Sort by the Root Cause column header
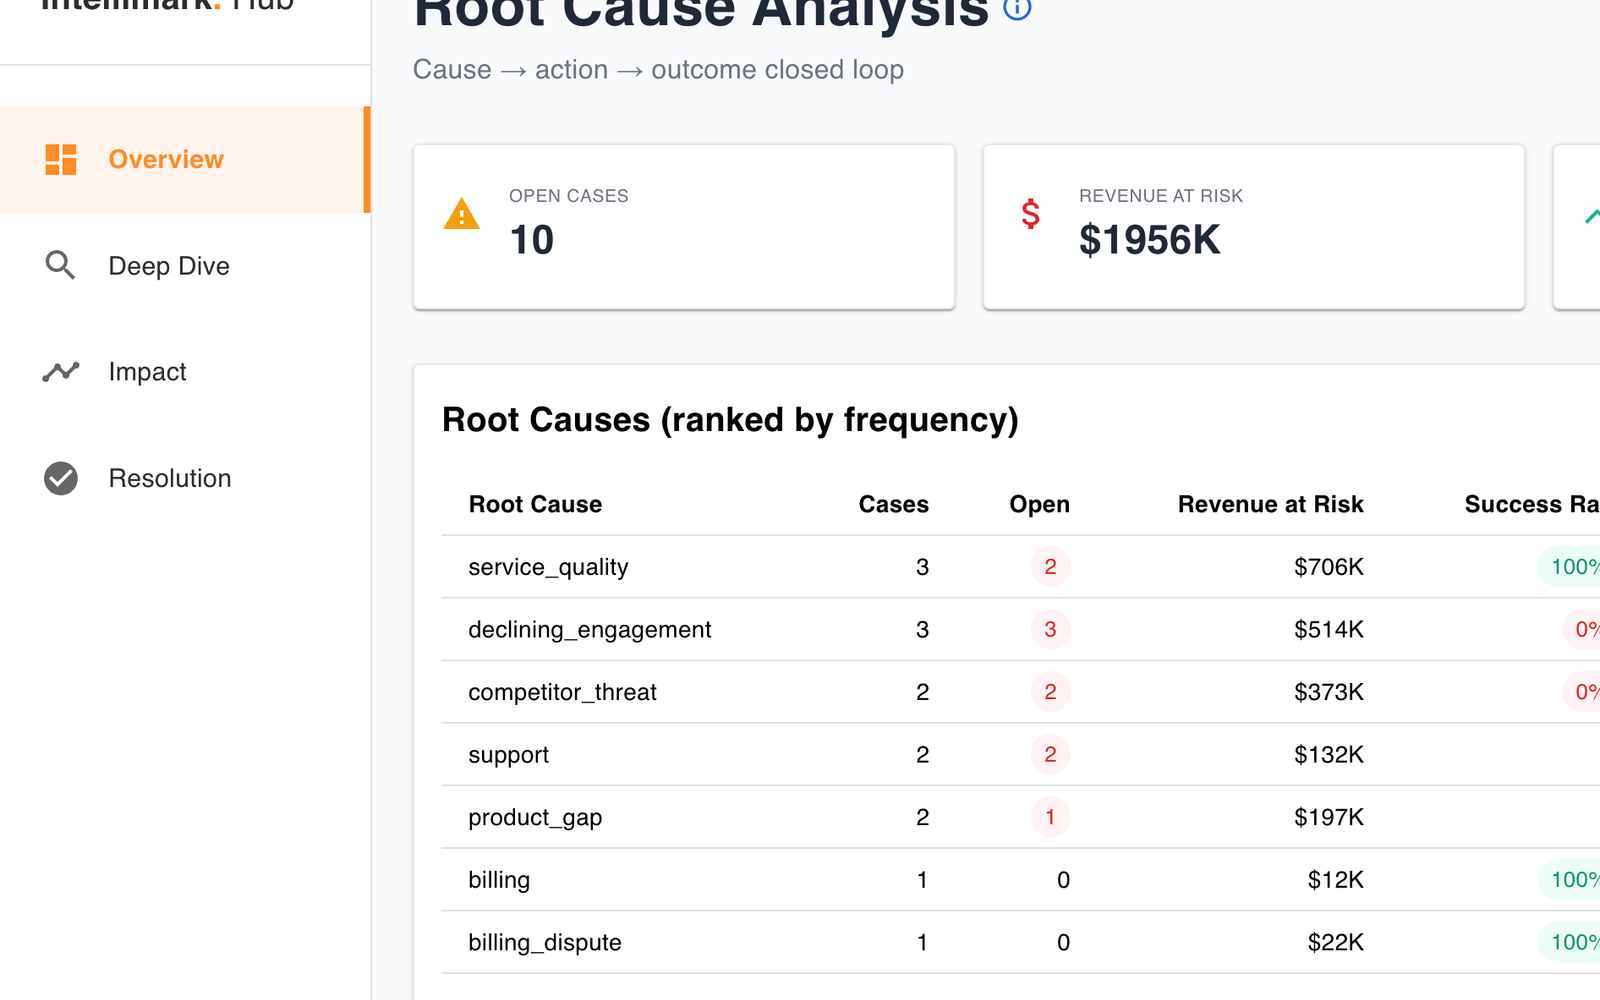Image resolution: width=1600 pixels, height=1000 pixels. pos(535,504)
